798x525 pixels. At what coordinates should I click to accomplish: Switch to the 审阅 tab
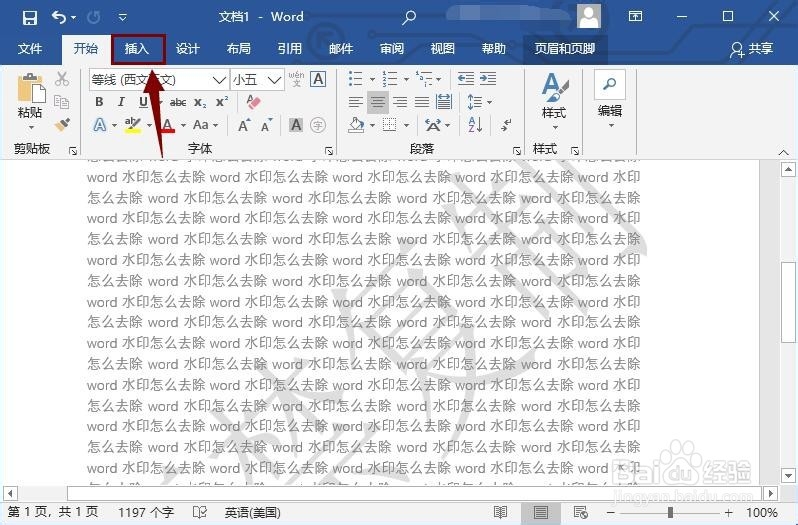click(x=391, y=48)
